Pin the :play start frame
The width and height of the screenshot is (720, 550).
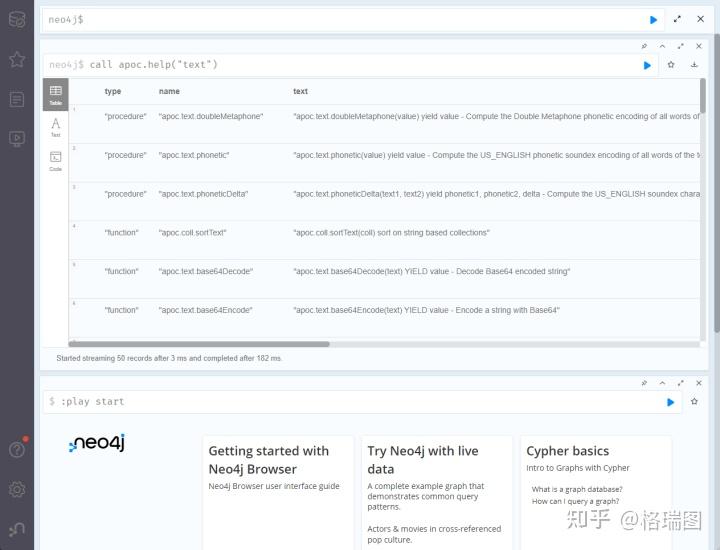[x=644, y=383]
